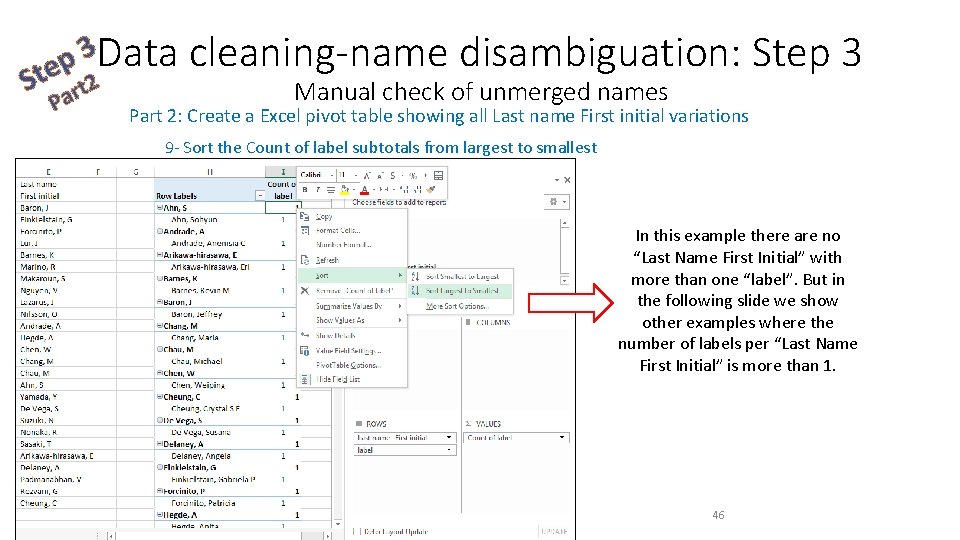Select Sort Largest to Smallest
Screen dimensions: 960x540
(460, 291)
